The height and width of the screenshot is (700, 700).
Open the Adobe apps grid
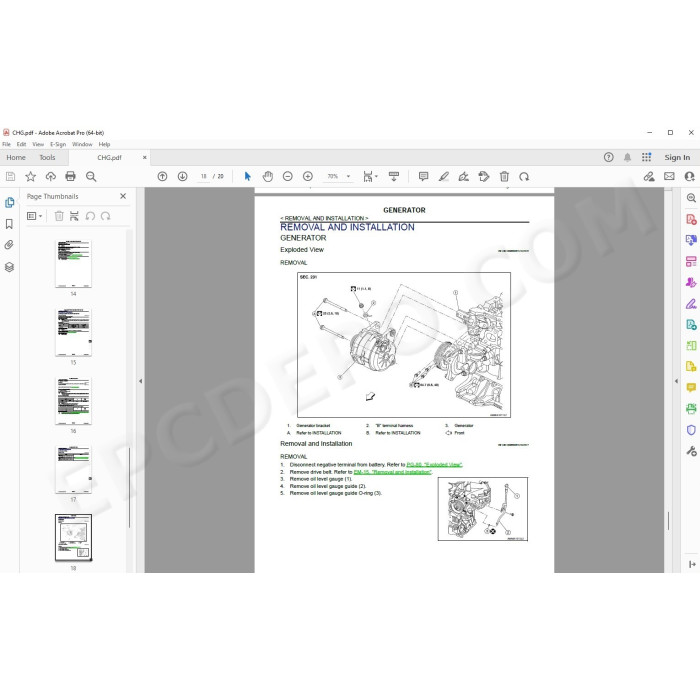point(646,157)
